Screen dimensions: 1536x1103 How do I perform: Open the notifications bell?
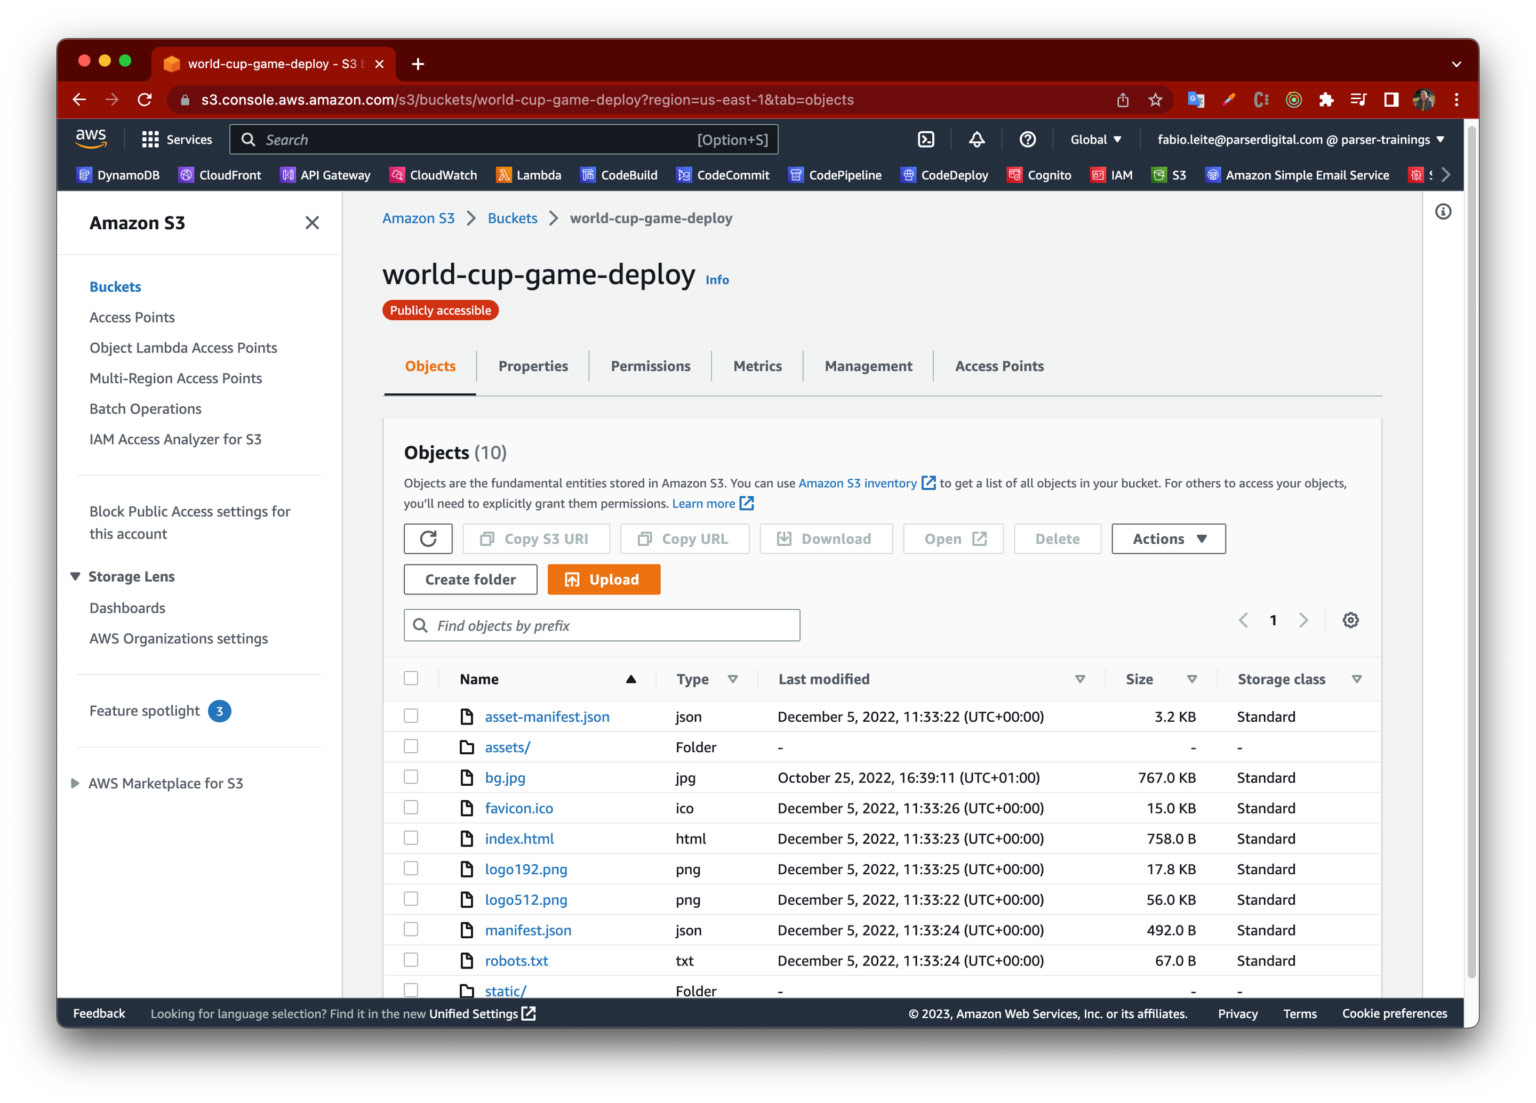pyautogui.click(x=976, y=140)
